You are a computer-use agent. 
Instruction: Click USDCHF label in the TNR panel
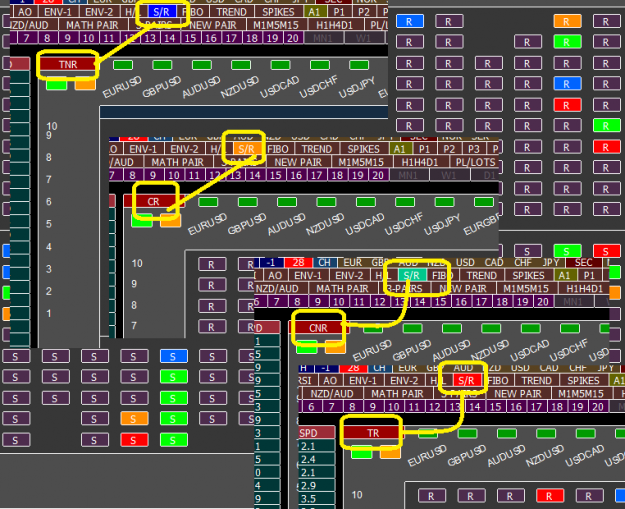pos(319,86)
